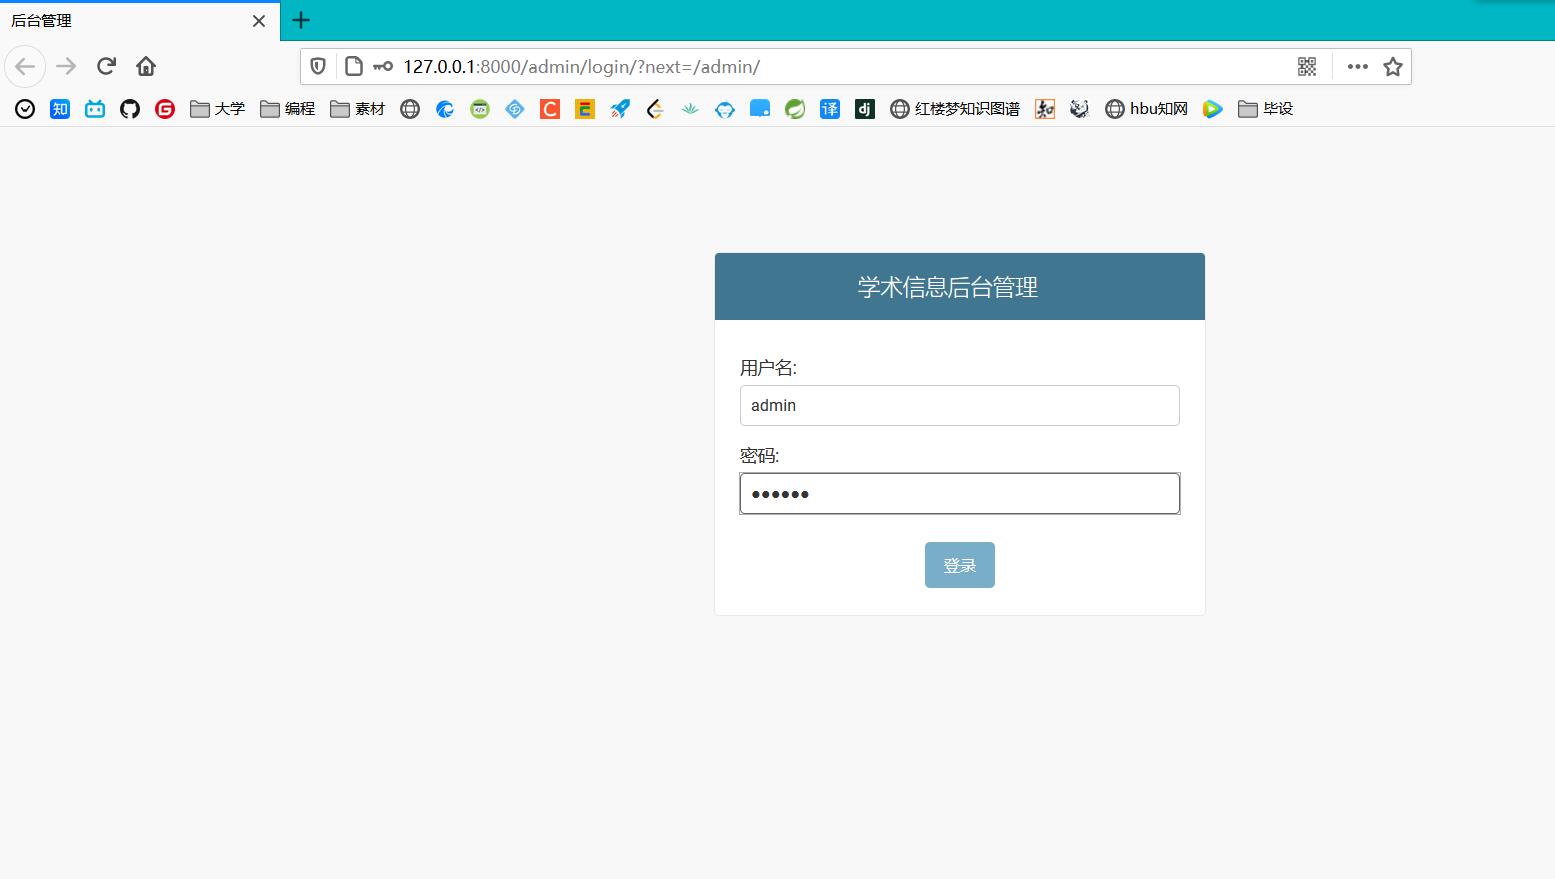Open the orange-bordered 知 calligraphy bookmark
1555x879 pixels.
pos(1045,109)
